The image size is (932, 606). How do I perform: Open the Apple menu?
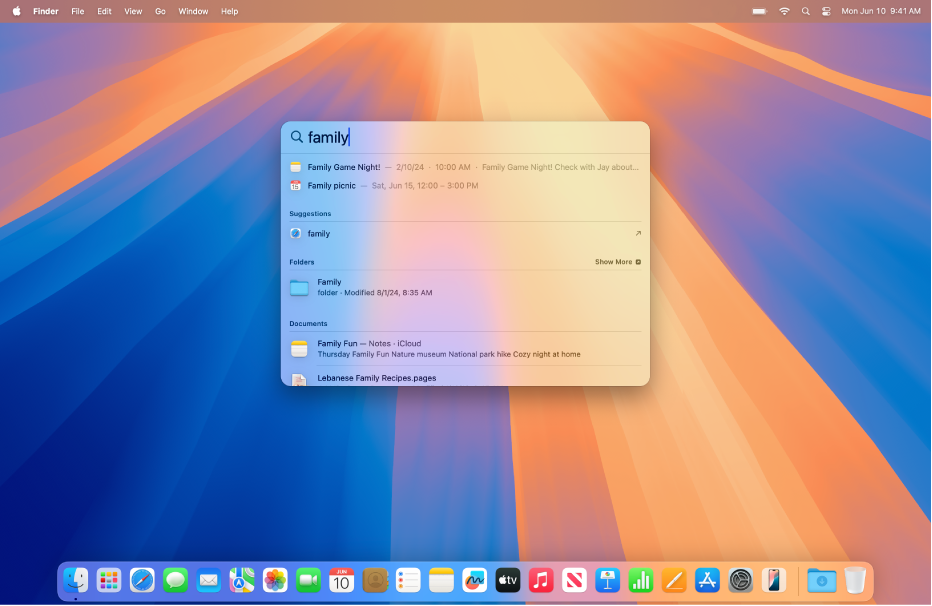point(16,11)
